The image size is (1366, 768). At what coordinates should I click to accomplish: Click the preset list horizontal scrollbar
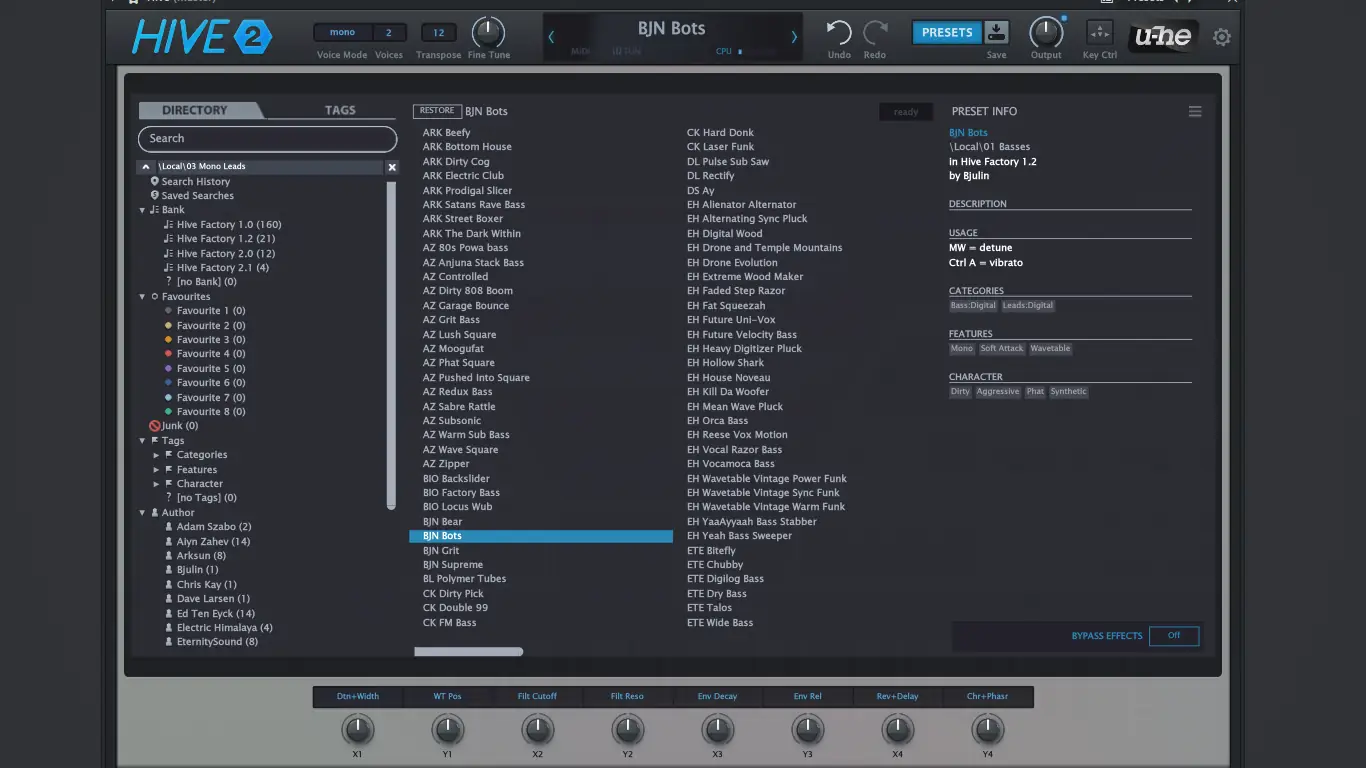[x=468, y=652]
